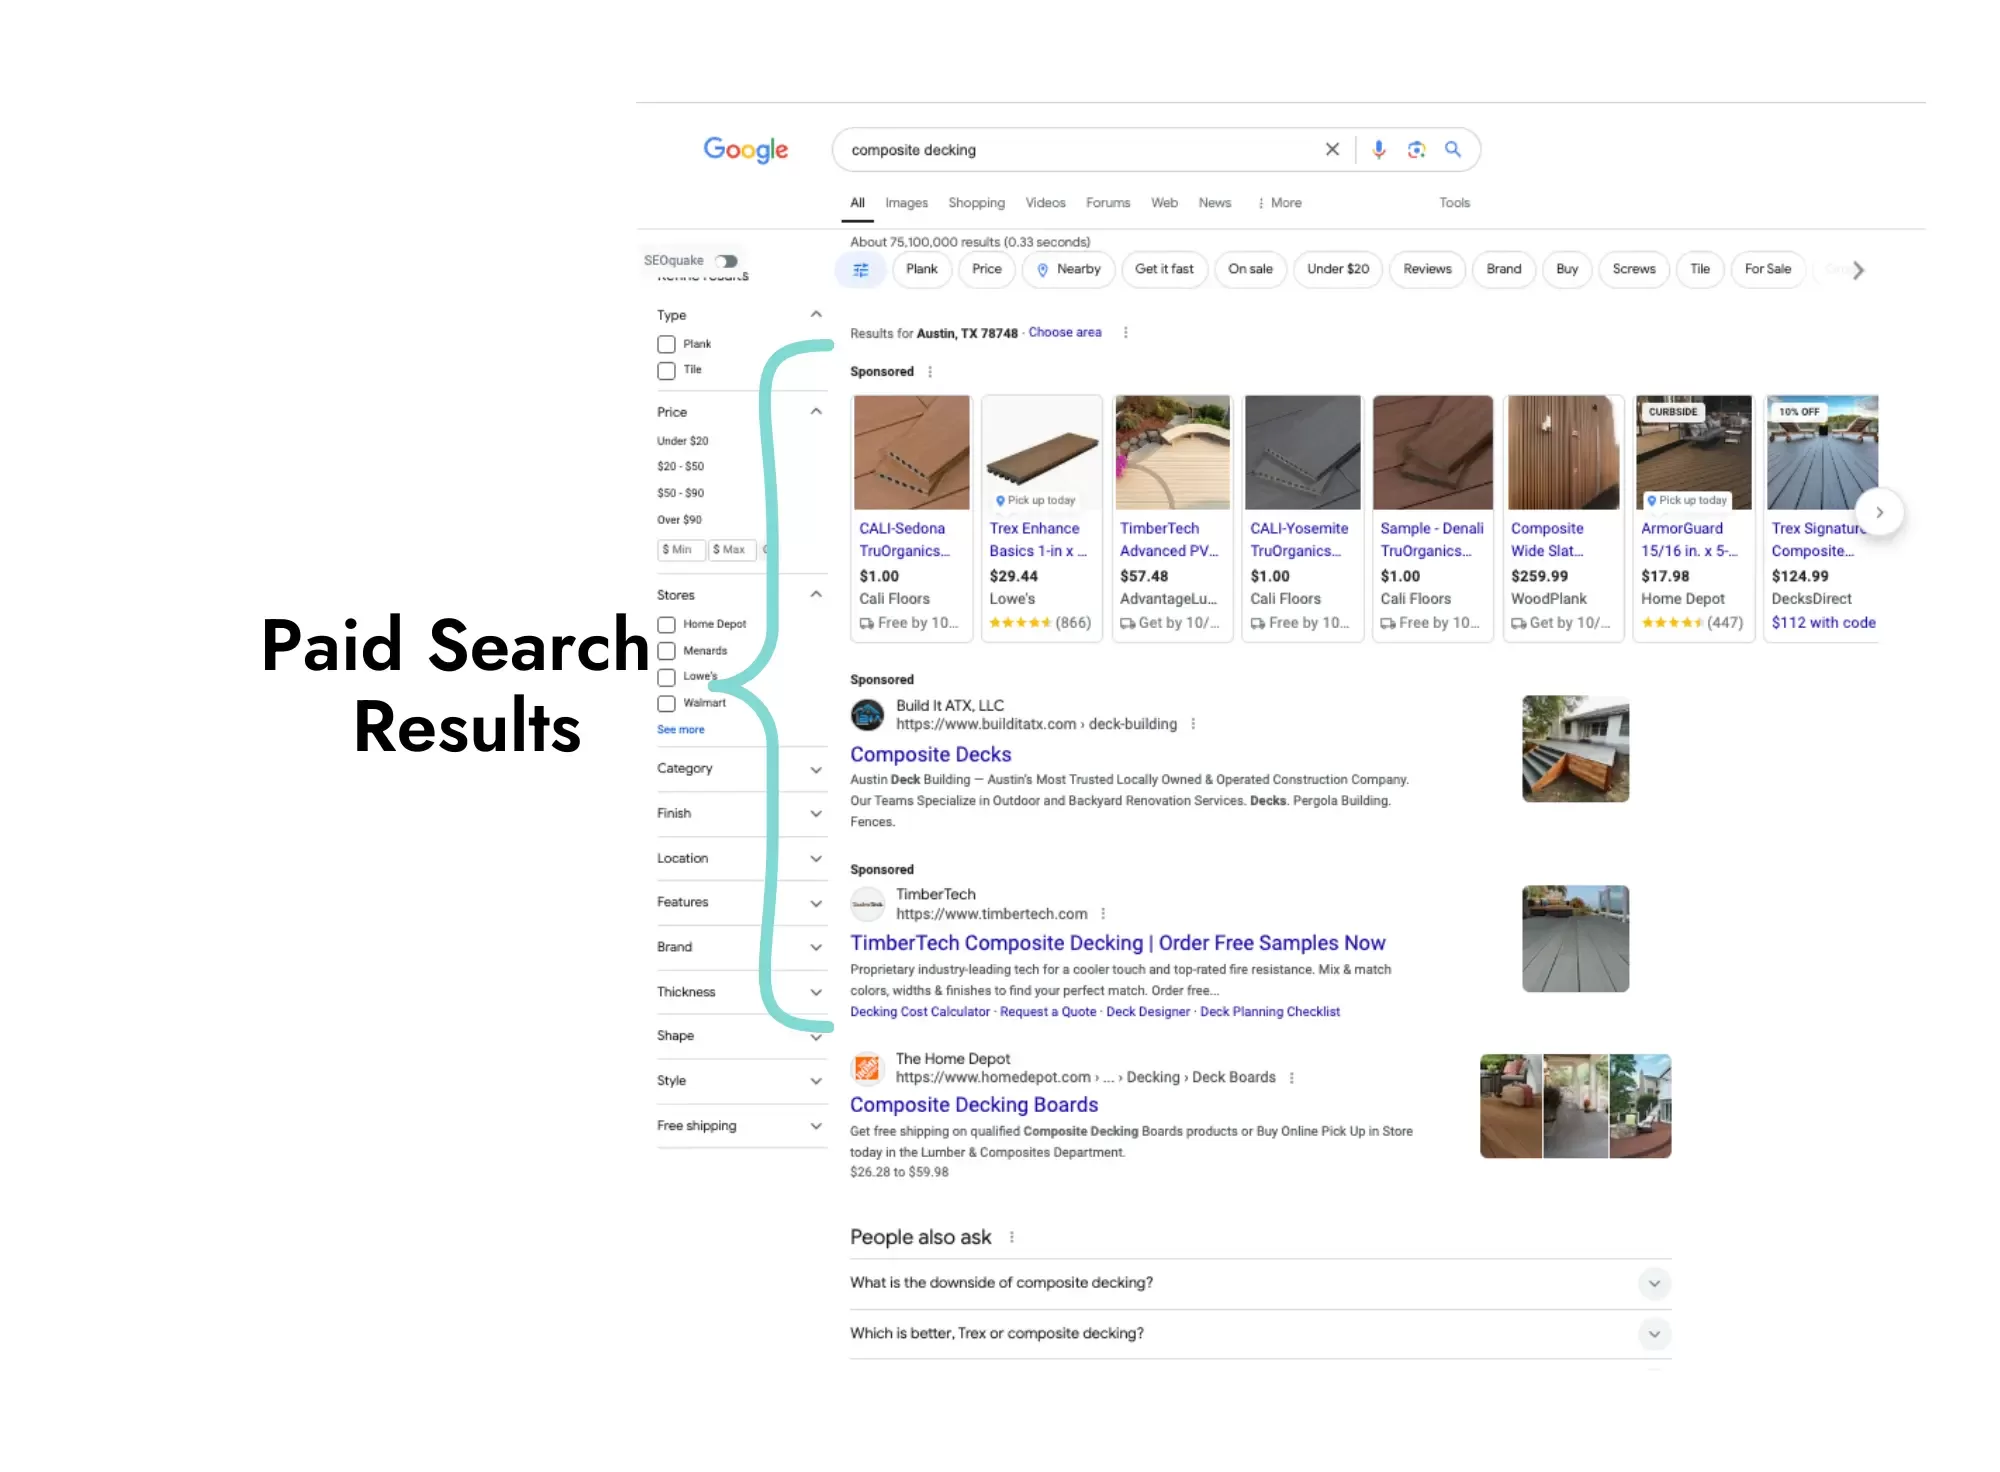
Task: Click the Build It ATX site favicon
Action: [867, 714]
